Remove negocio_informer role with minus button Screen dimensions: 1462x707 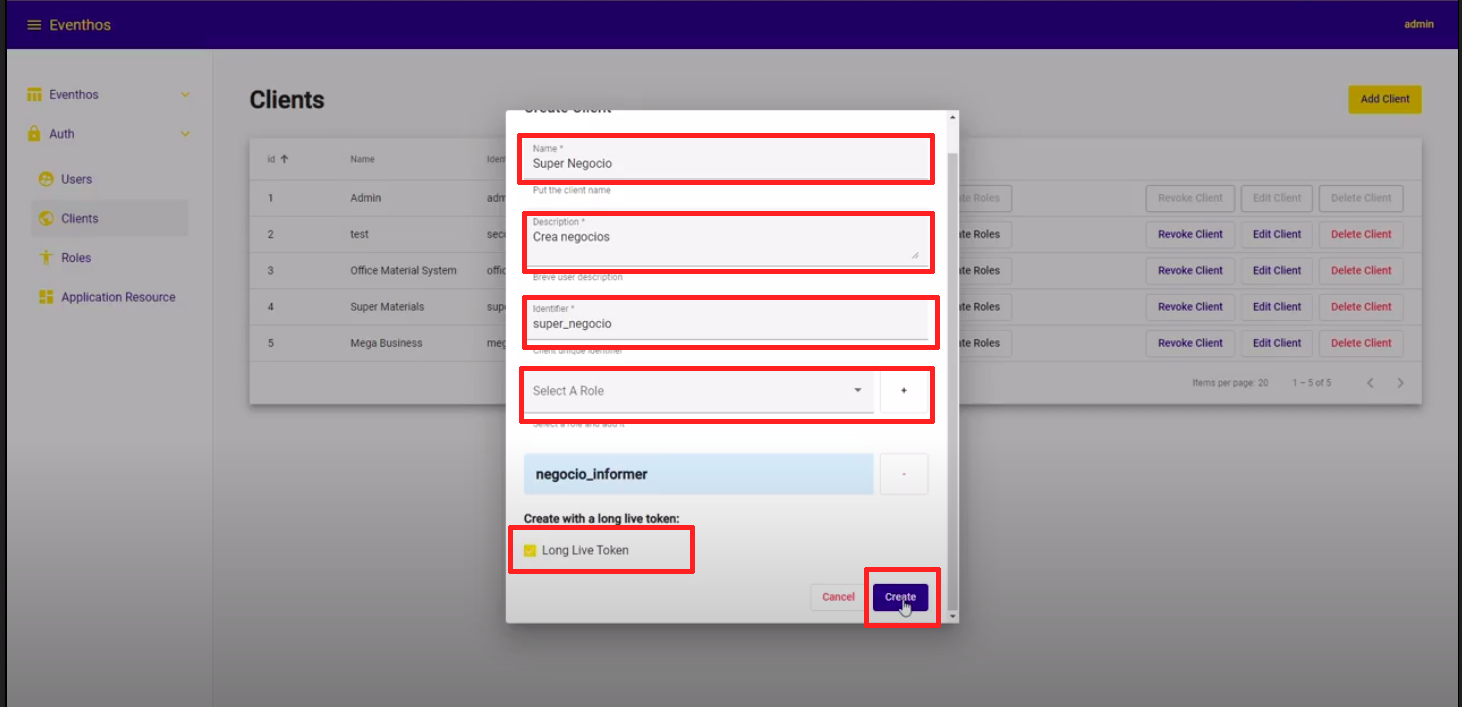(904, 474)
